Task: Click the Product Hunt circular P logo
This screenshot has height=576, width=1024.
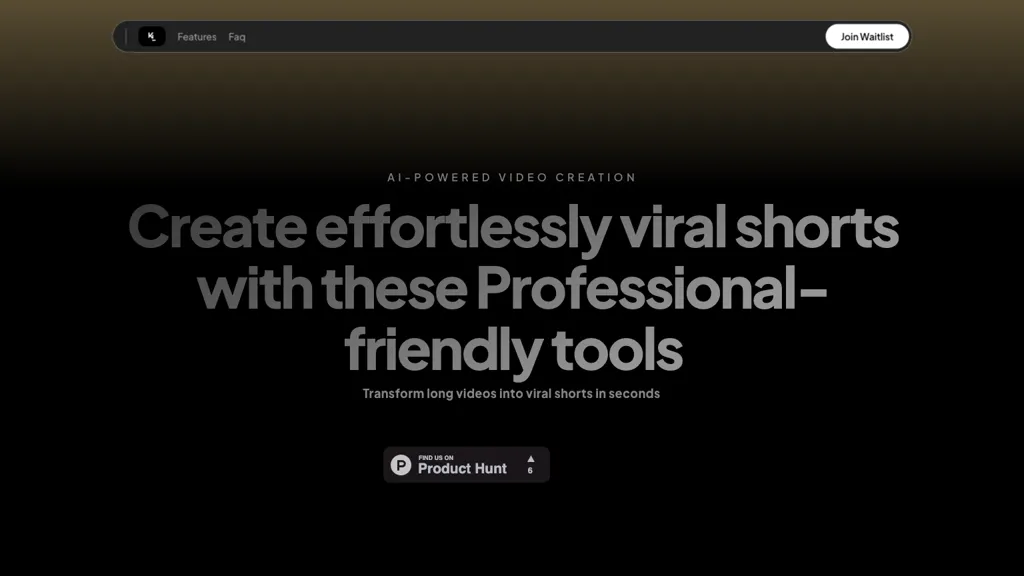Action: point(401,465)
